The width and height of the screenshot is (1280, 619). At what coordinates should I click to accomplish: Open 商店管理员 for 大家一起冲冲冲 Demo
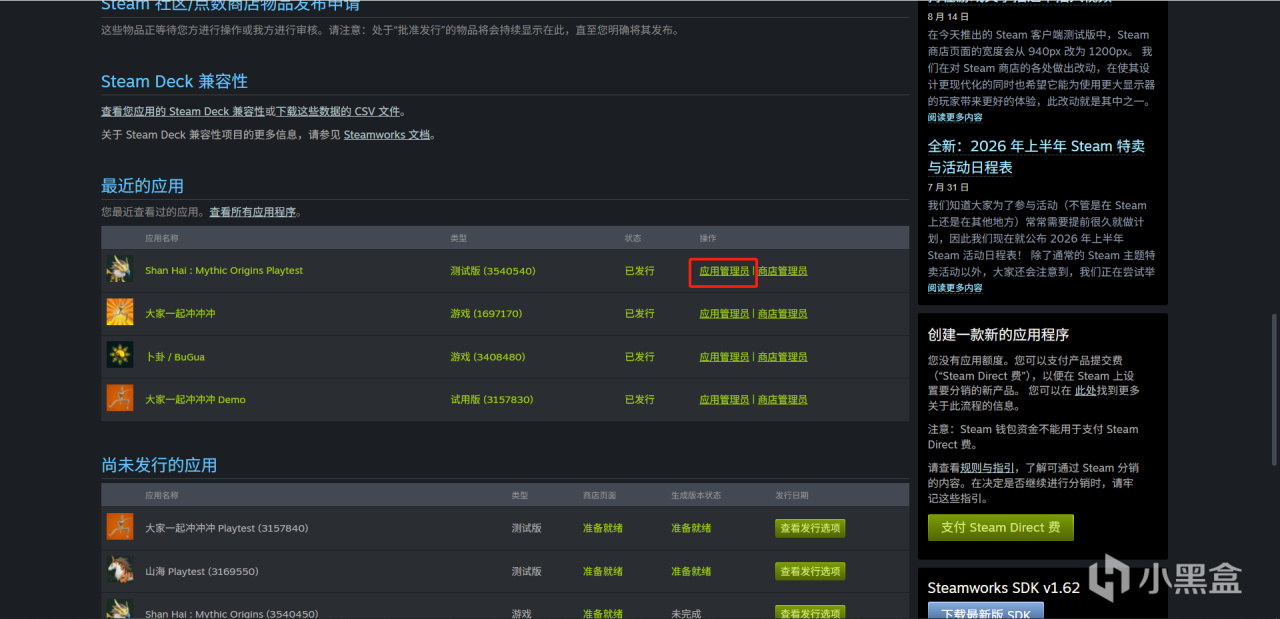coord(782,400)
